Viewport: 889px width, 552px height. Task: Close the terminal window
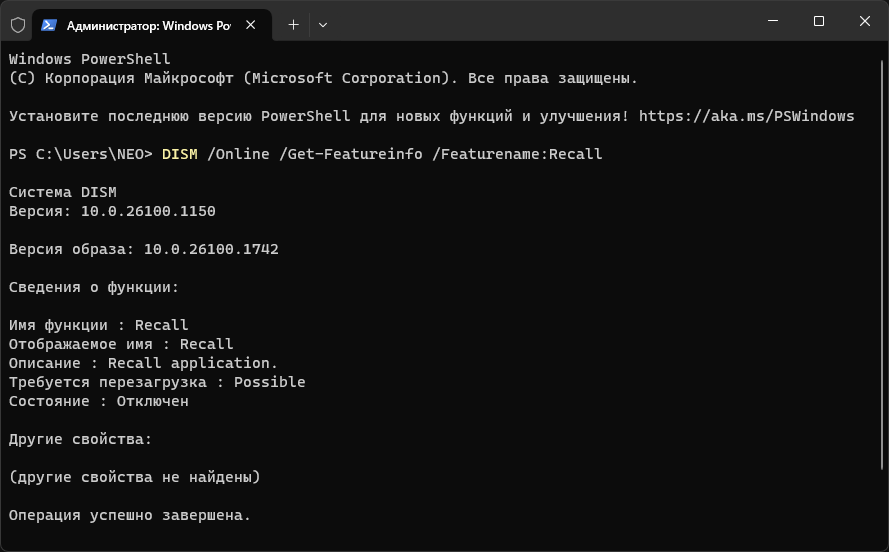click(x=865, y=21)
